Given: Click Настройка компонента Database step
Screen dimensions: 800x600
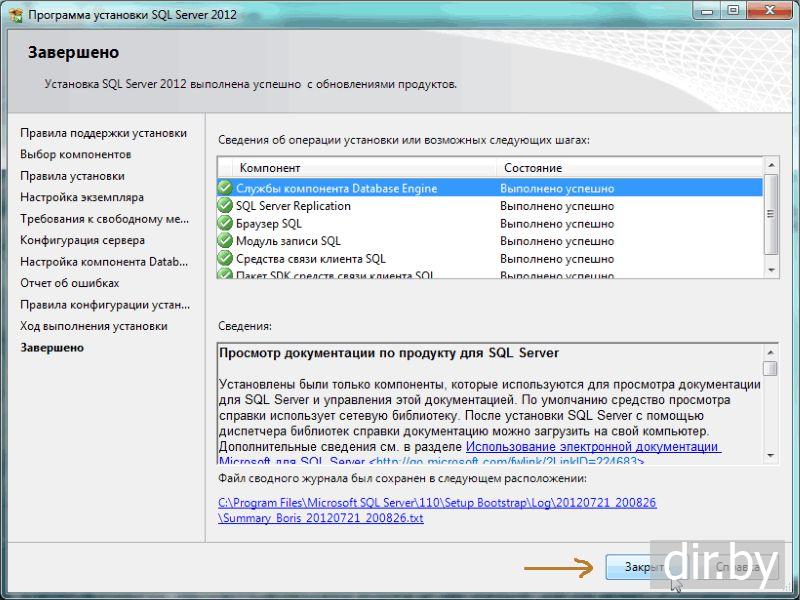Looking at the screenshot, I should [x=104, y=262].
